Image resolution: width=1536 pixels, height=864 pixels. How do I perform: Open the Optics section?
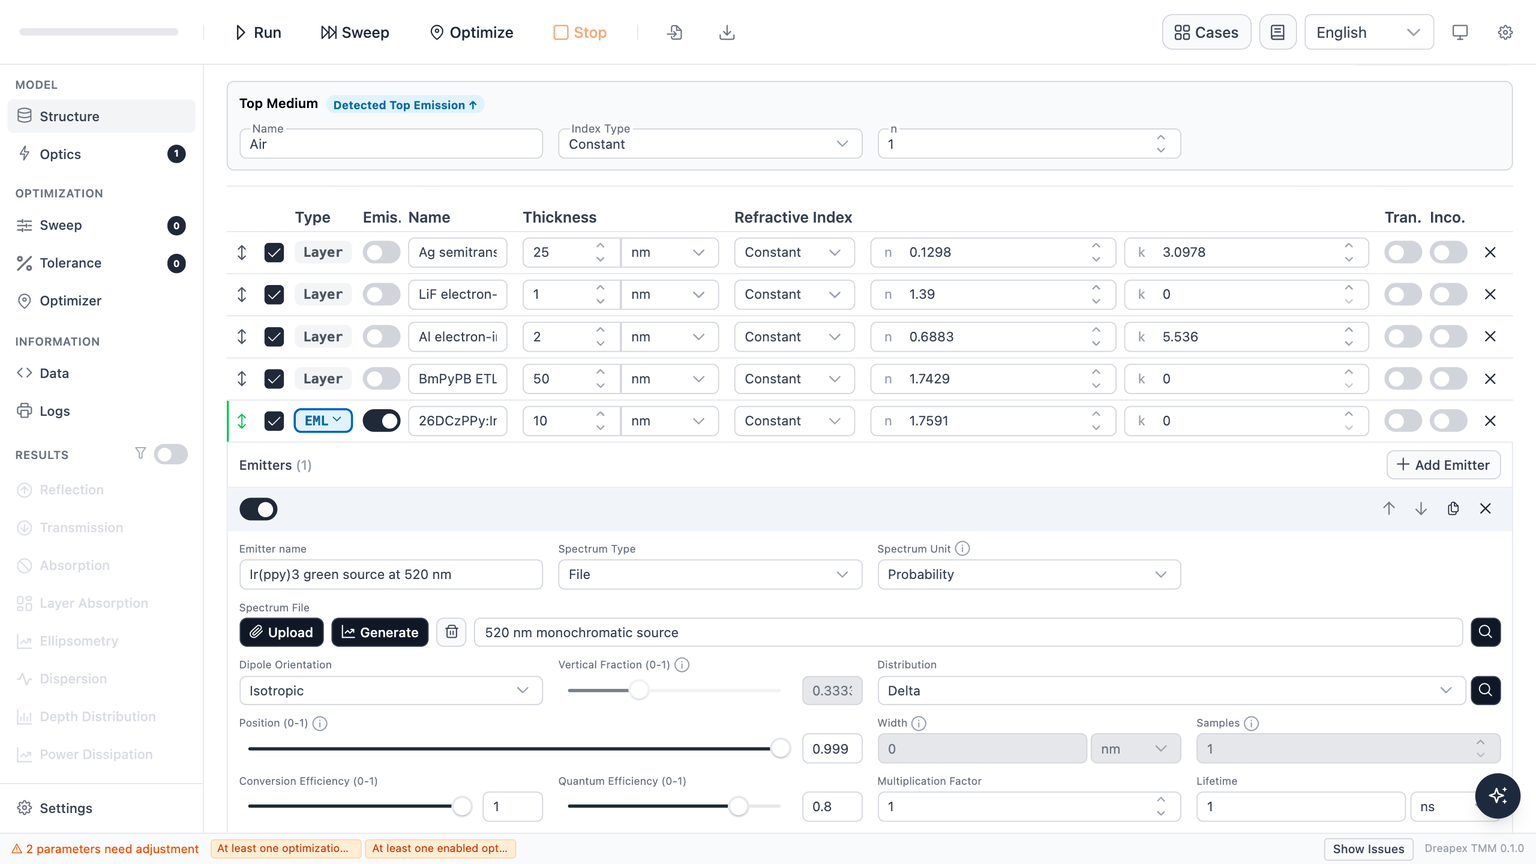(x=101, y=154)
